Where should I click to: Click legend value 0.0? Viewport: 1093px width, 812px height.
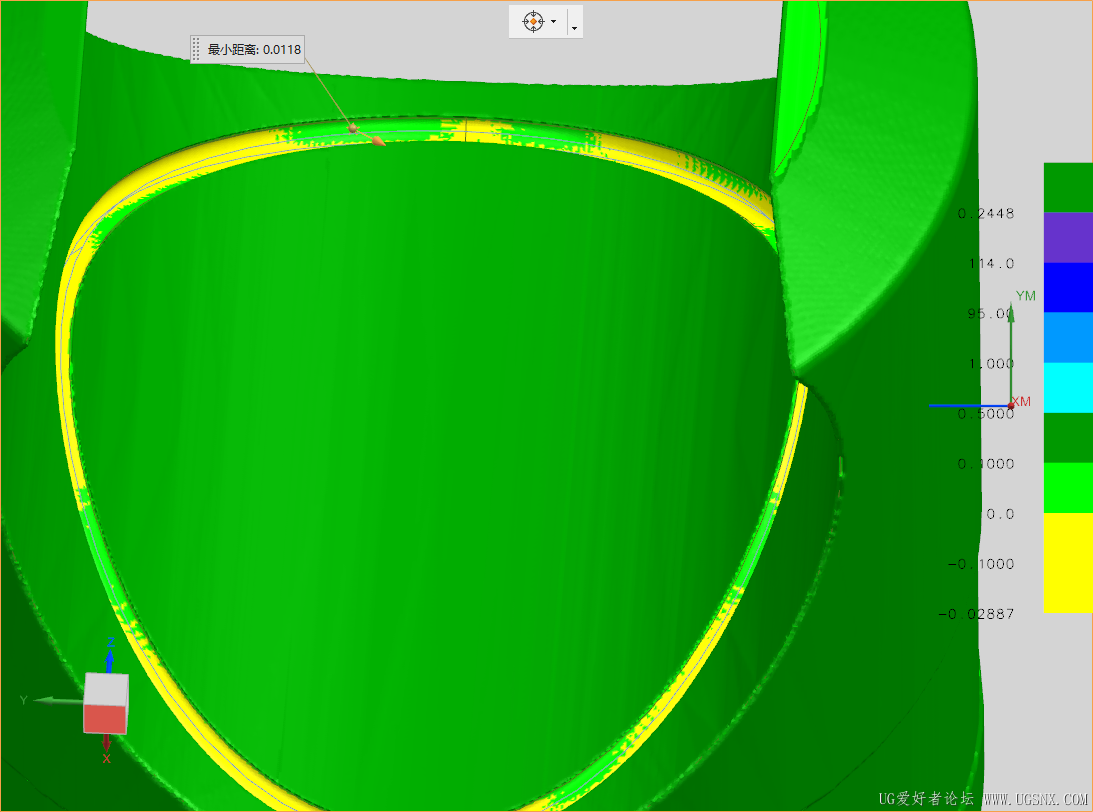coord(1000,514)
